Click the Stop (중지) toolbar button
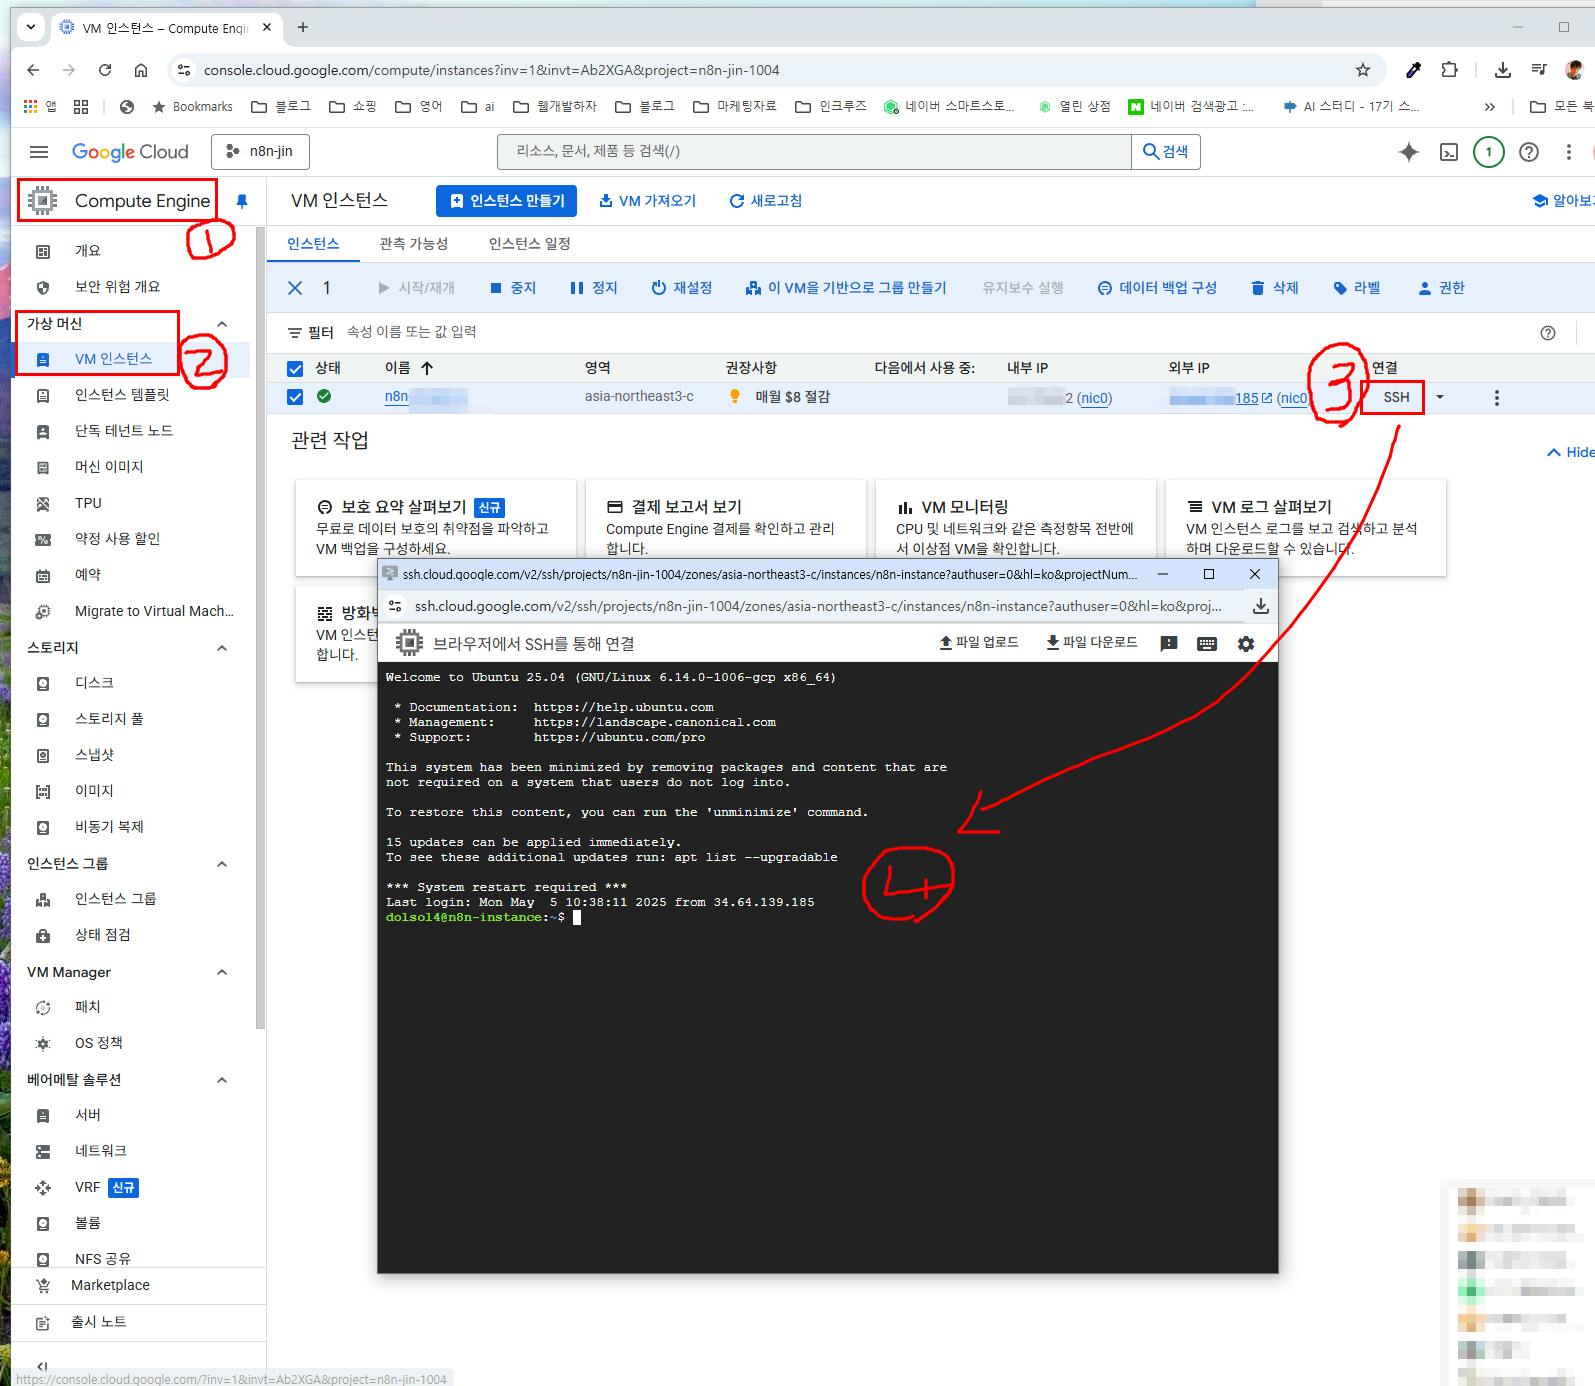Image resolution: width=1595 pixels, height=1386 pixels. pyautogui.click(x=513, y=288)
